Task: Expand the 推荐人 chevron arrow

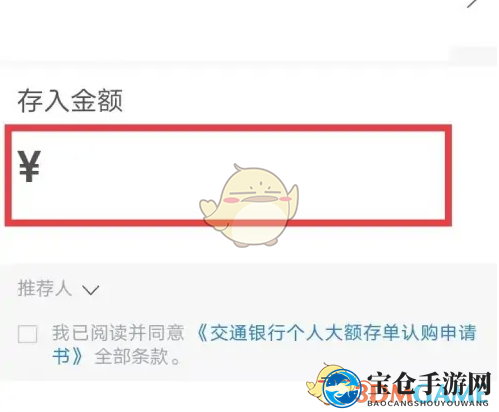Action: tap(91, 290)
